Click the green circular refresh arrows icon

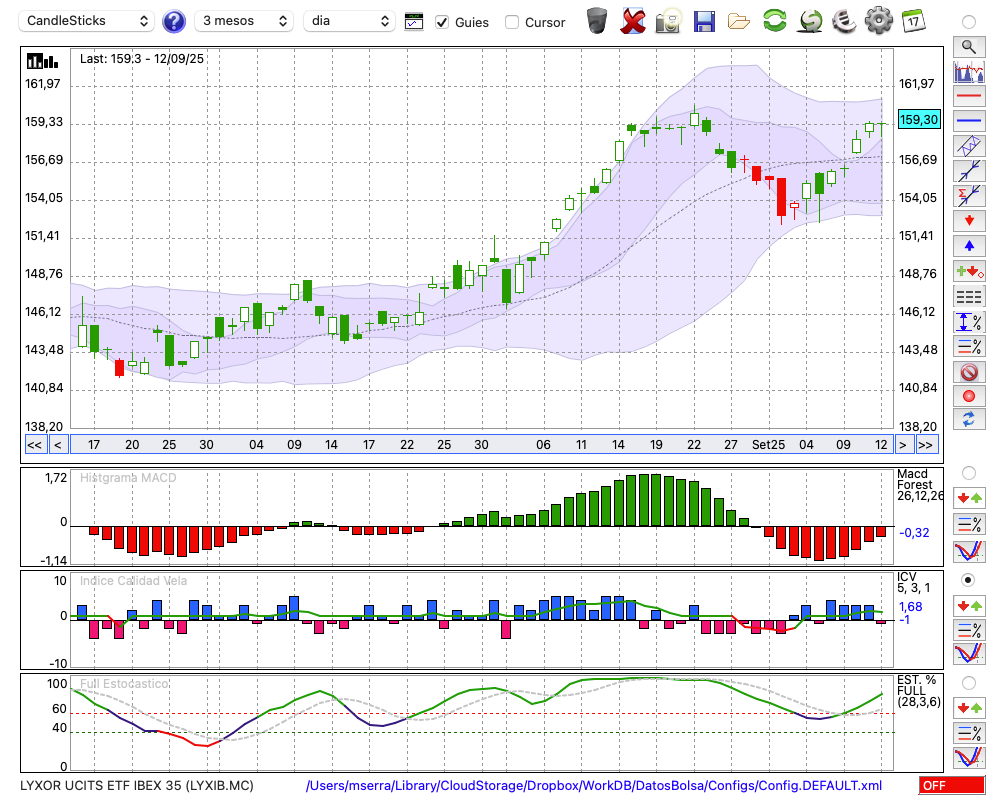(775, 20)
